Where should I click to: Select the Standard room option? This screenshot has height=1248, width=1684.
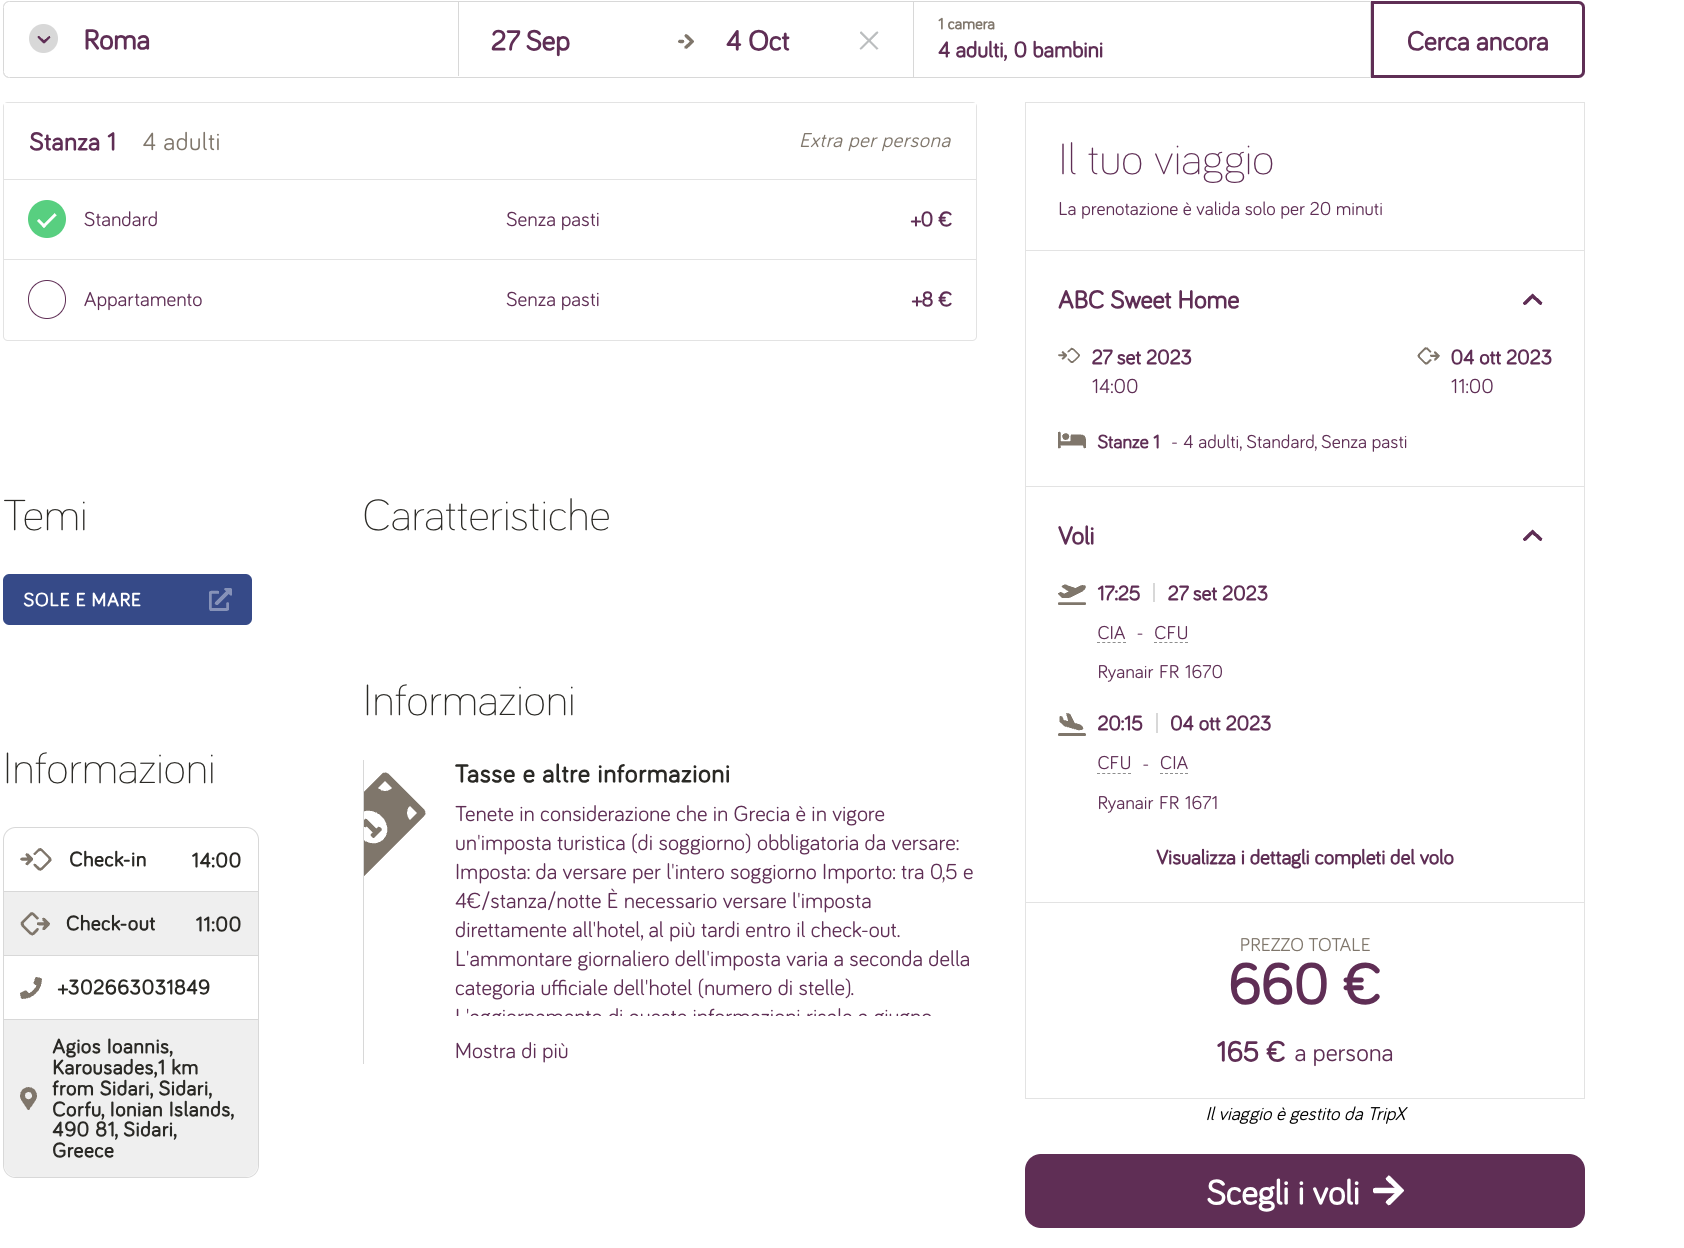(47, 219)
